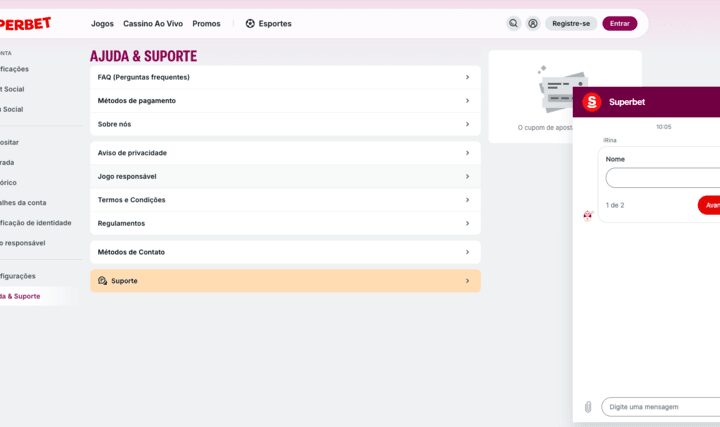Screen dimensions: 720x427
Task: Click the search magnifier icon in header
Action: coord(513,23)
